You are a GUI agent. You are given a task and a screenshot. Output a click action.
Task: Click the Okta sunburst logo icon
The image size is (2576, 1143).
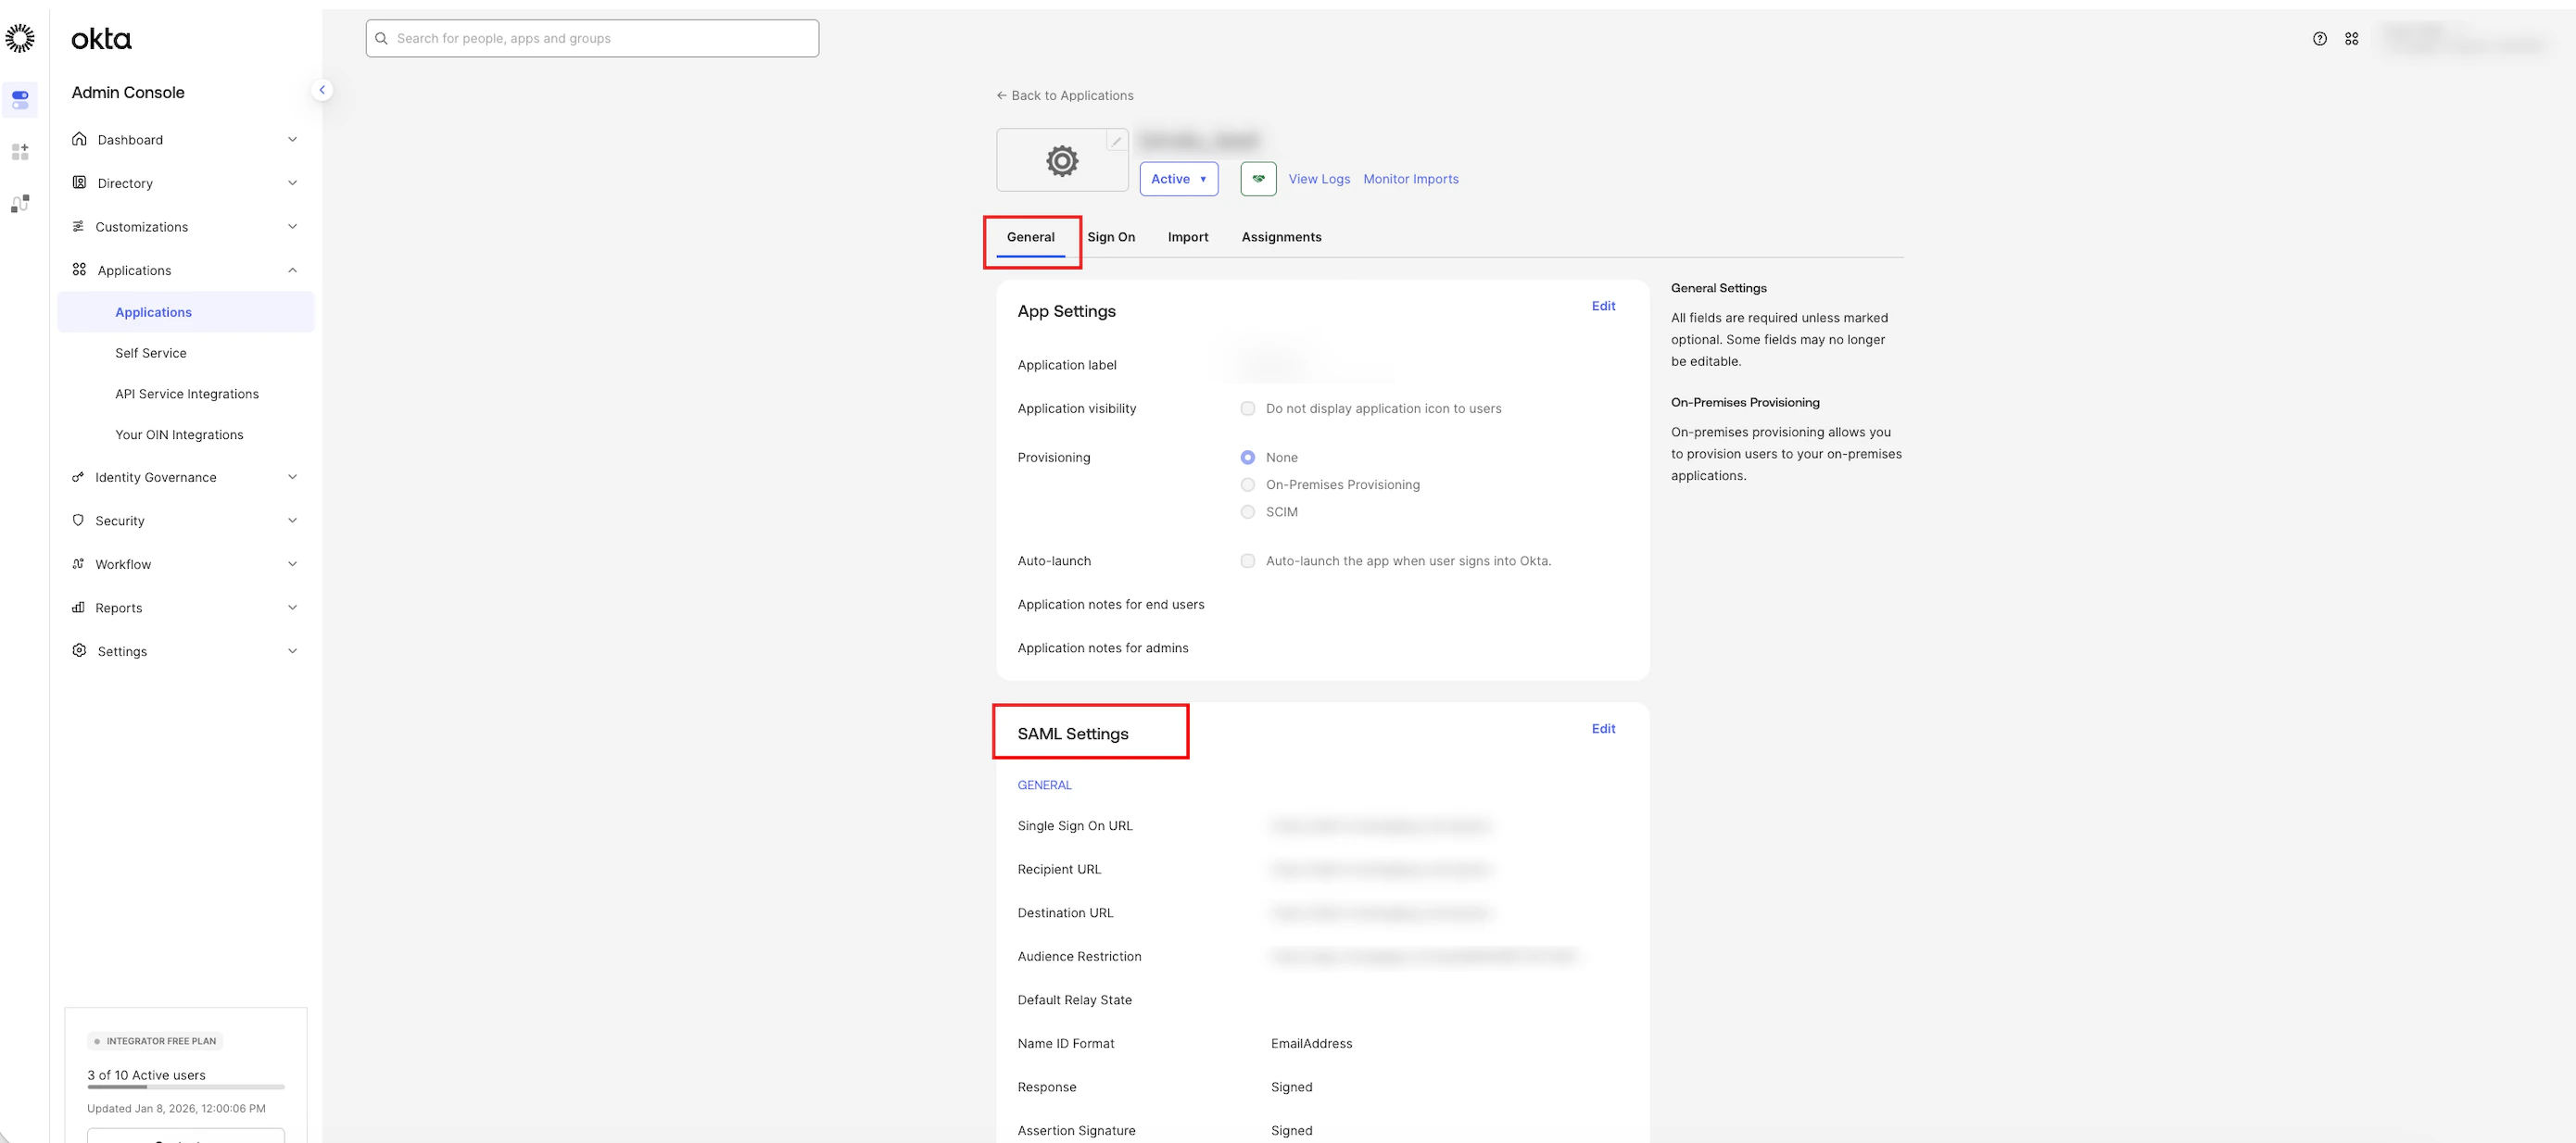(x=20, y=39)
